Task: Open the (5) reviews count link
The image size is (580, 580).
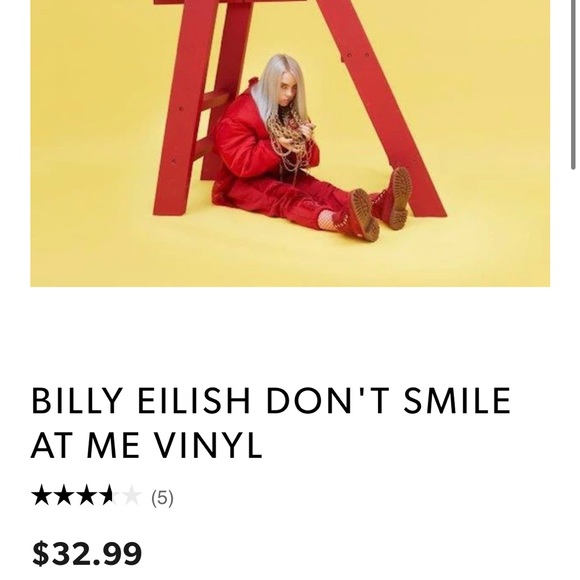Action: pos(162,498)
